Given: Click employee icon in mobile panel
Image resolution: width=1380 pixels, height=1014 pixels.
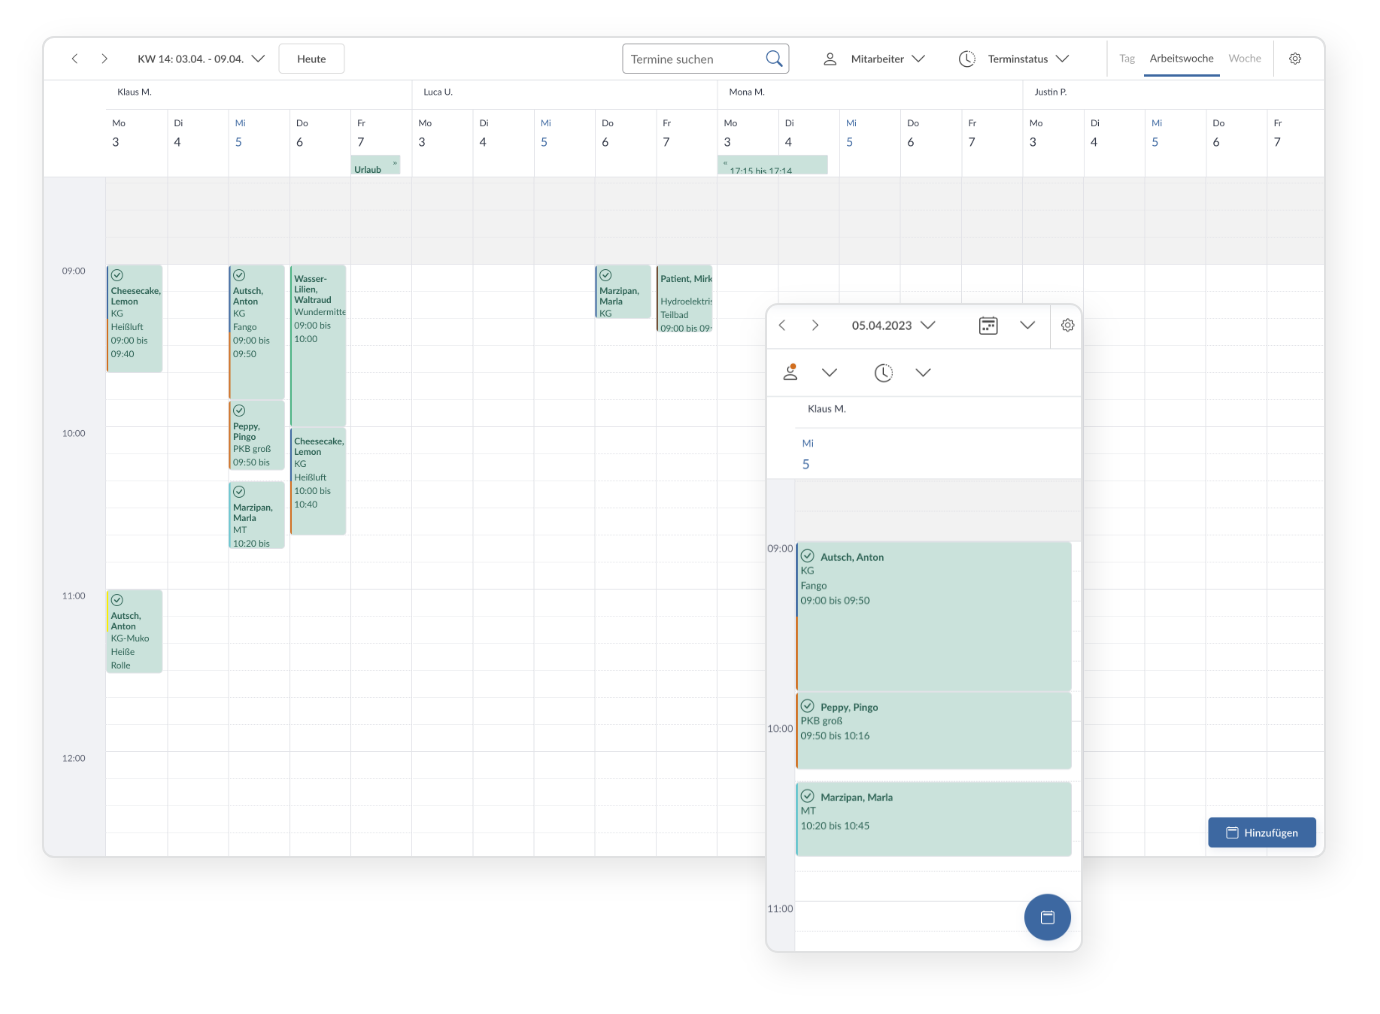Looking at the screenshot, I should pos(791,372).
